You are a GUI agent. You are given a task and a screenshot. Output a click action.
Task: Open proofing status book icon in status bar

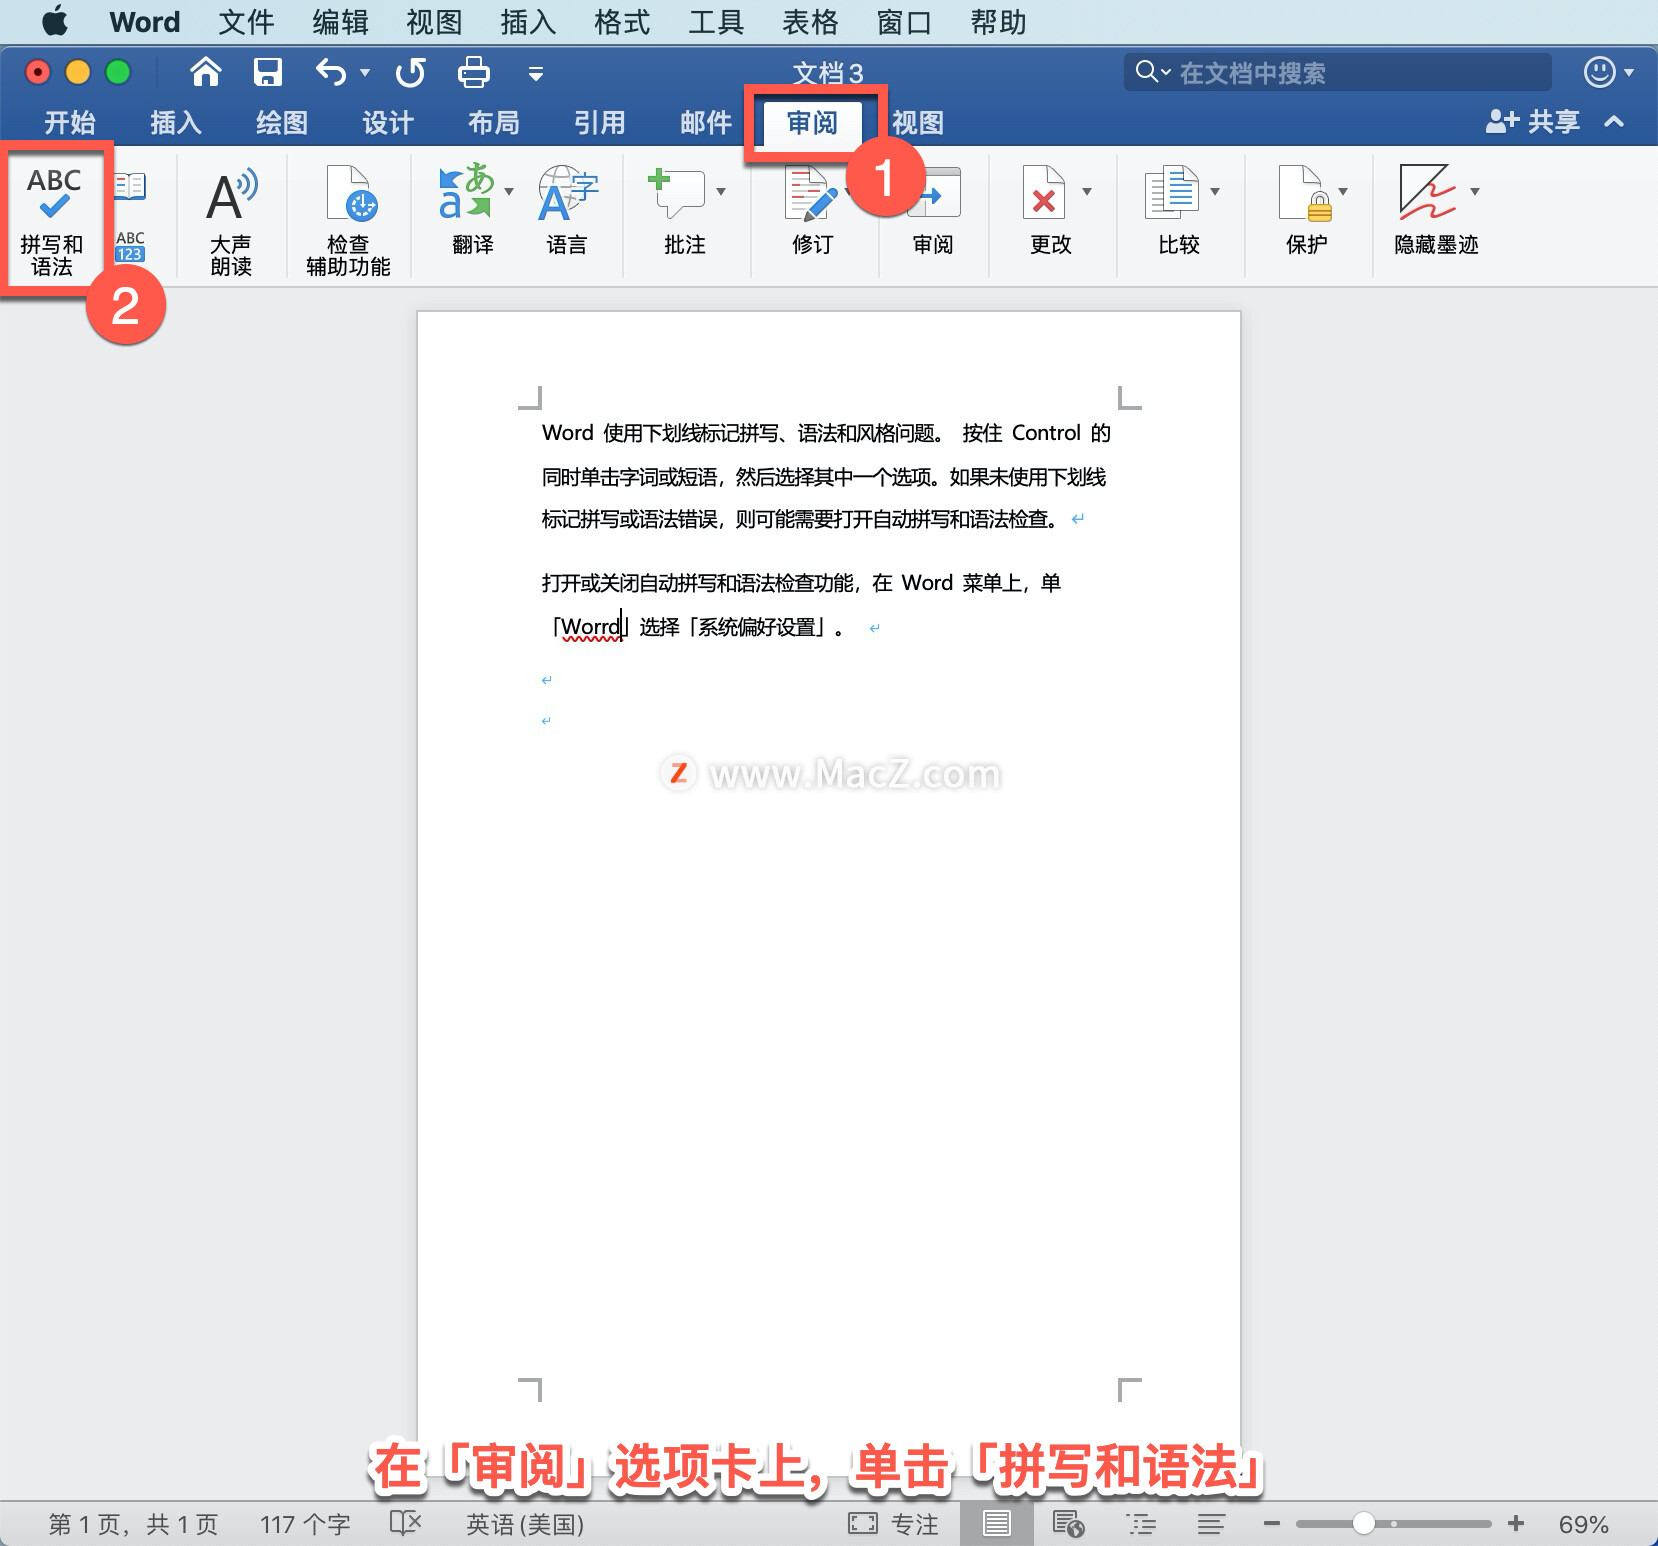(405, 1523)
